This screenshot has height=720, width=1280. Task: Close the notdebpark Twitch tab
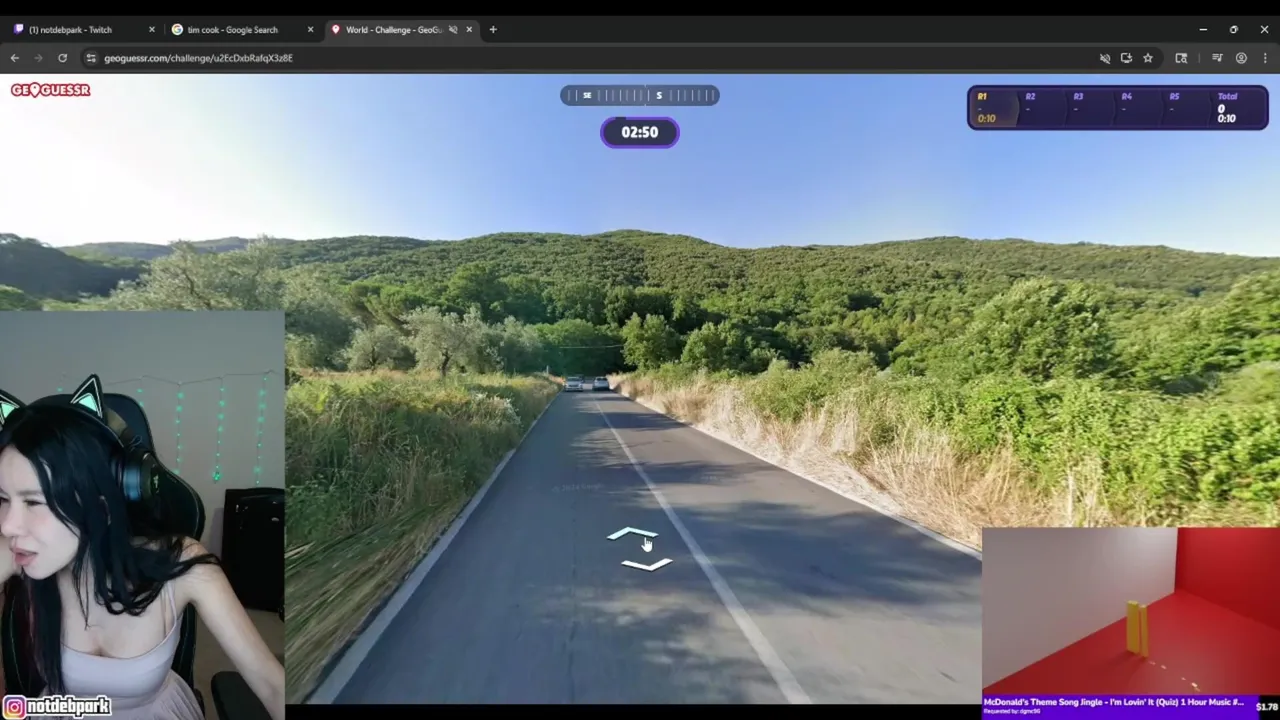[152, 30]
